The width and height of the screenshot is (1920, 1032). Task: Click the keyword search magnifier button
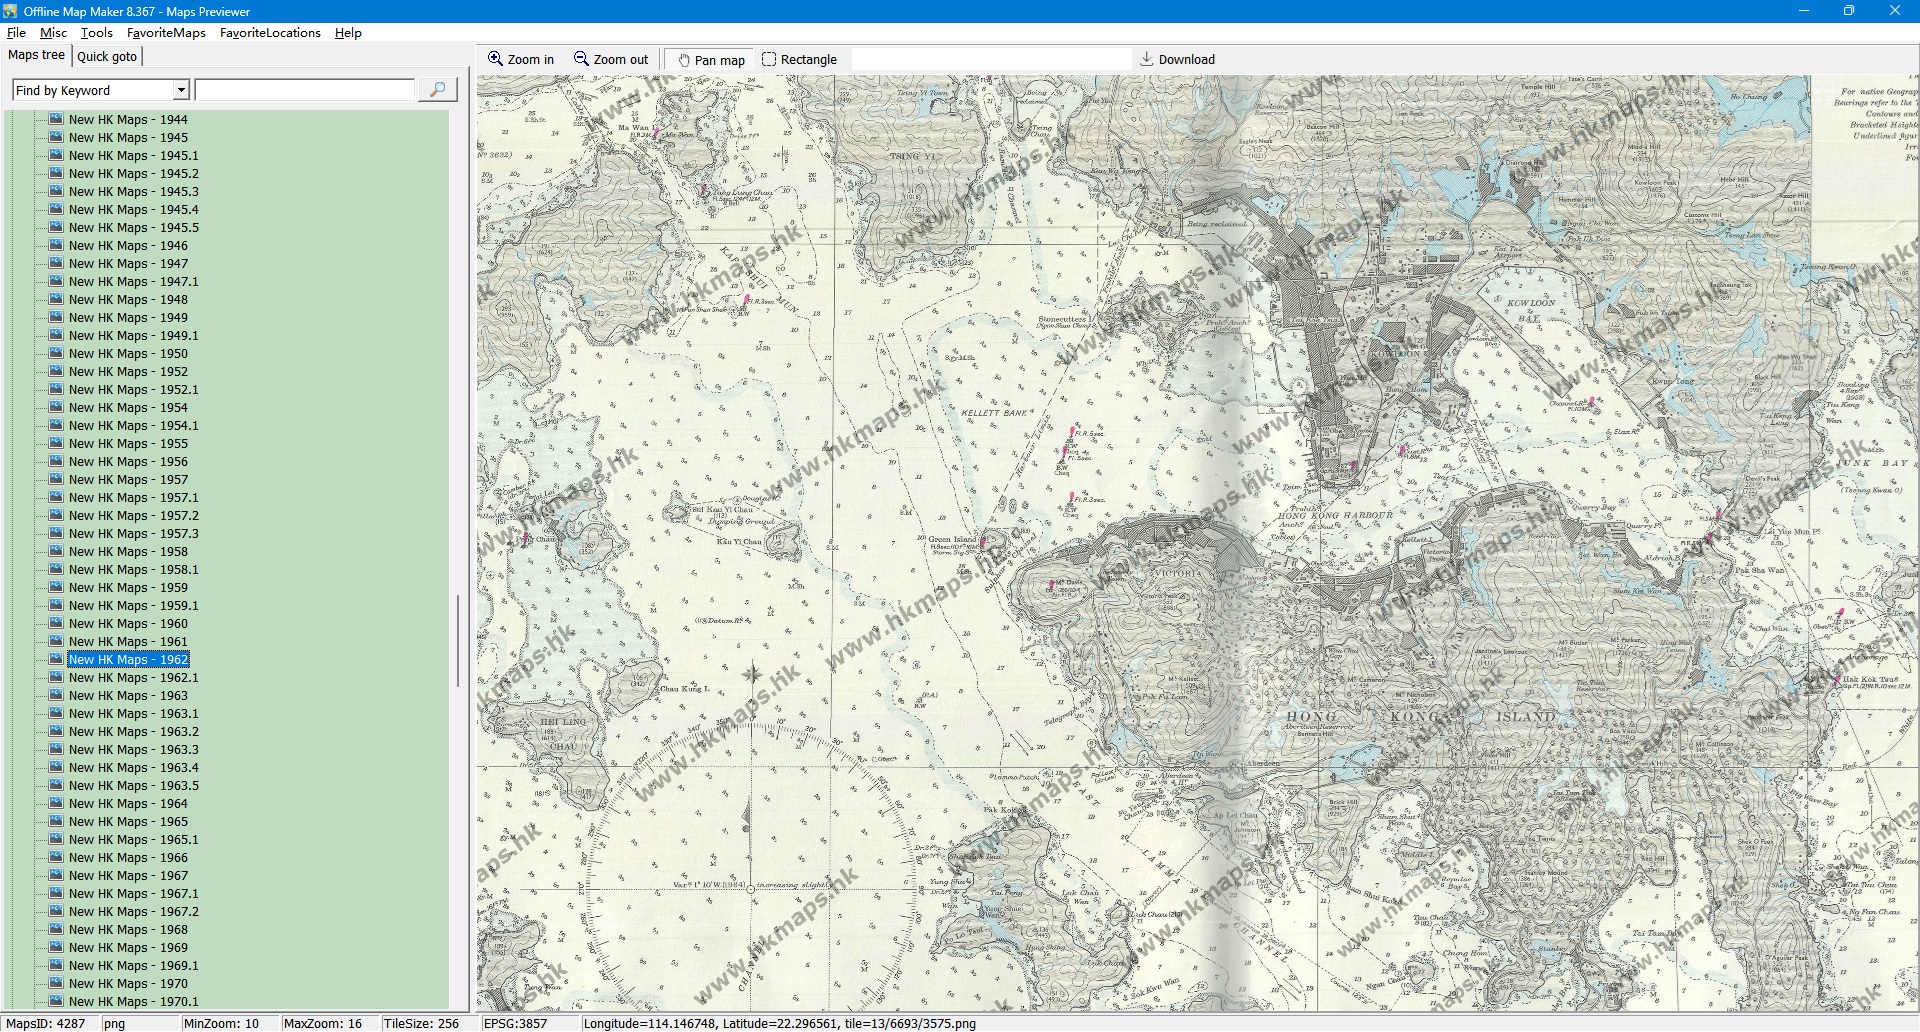437,90
